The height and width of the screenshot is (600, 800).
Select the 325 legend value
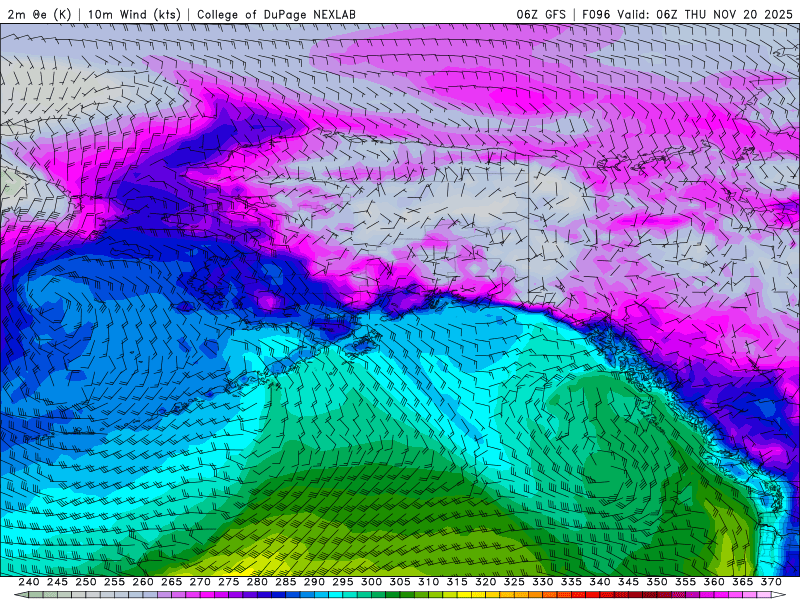pos(514,582)
